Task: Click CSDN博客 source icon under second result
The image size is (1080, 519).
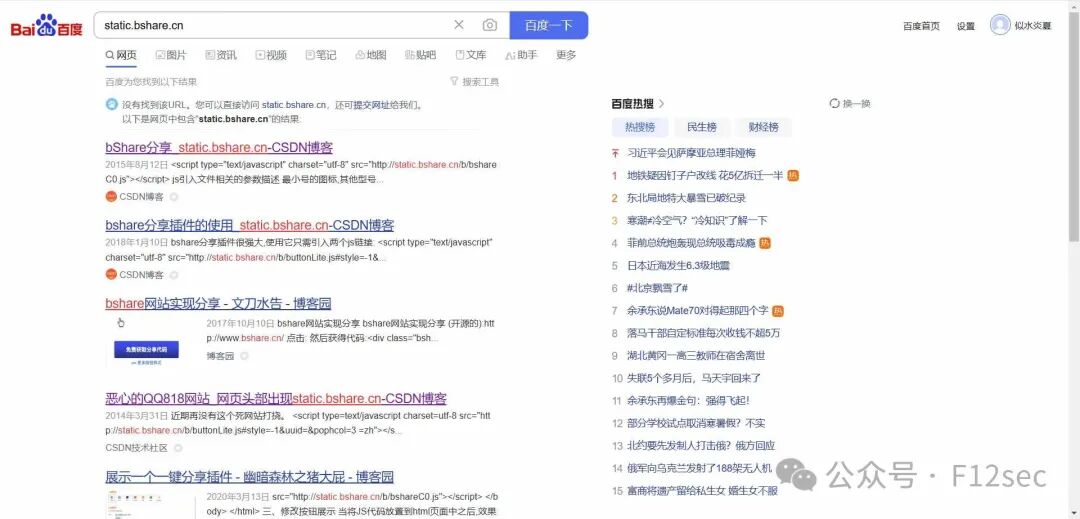Action: [x=111, y=275]
